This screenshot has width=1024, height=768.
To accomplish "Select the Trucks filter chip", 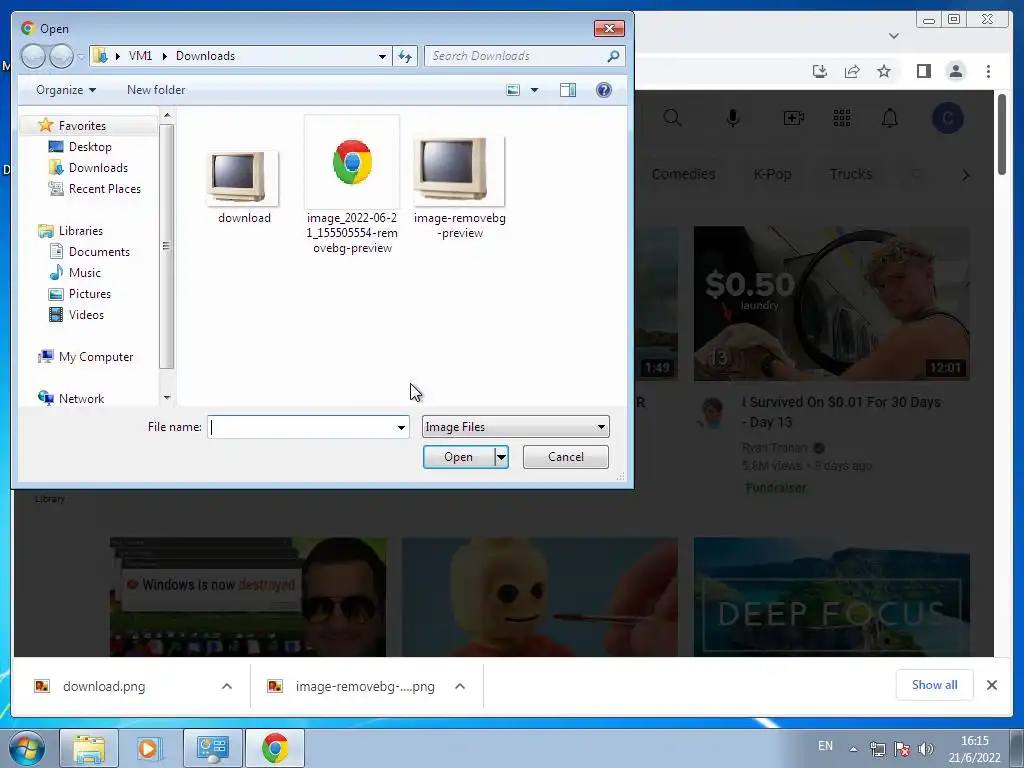I will coord(851,174).
